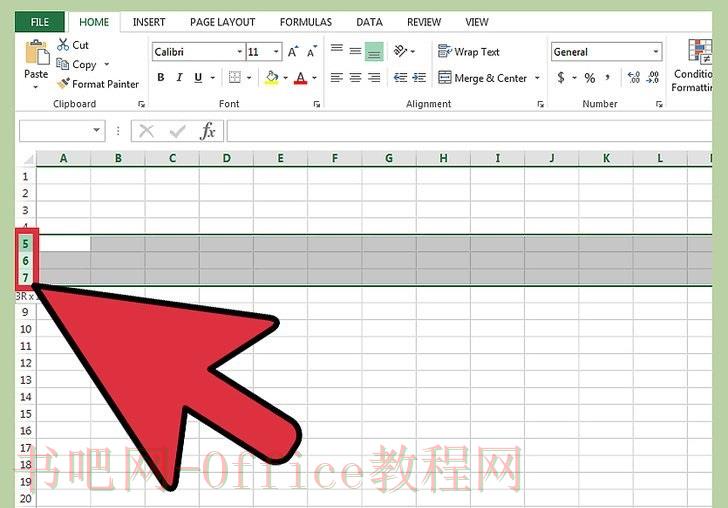Decrease font size with smaller A icon
Viewport: 728px width, 508px height.
click(x=312, y=52)
